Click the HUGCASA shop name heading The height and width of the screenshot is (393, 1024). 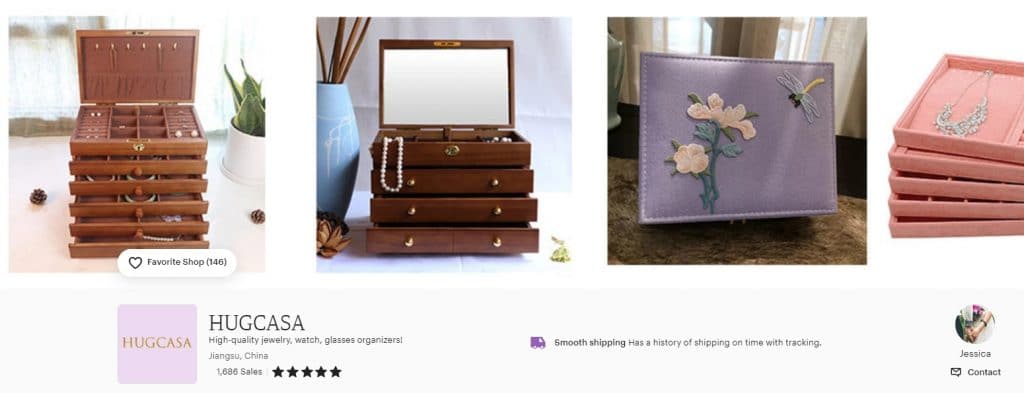[x=257, y=323]
